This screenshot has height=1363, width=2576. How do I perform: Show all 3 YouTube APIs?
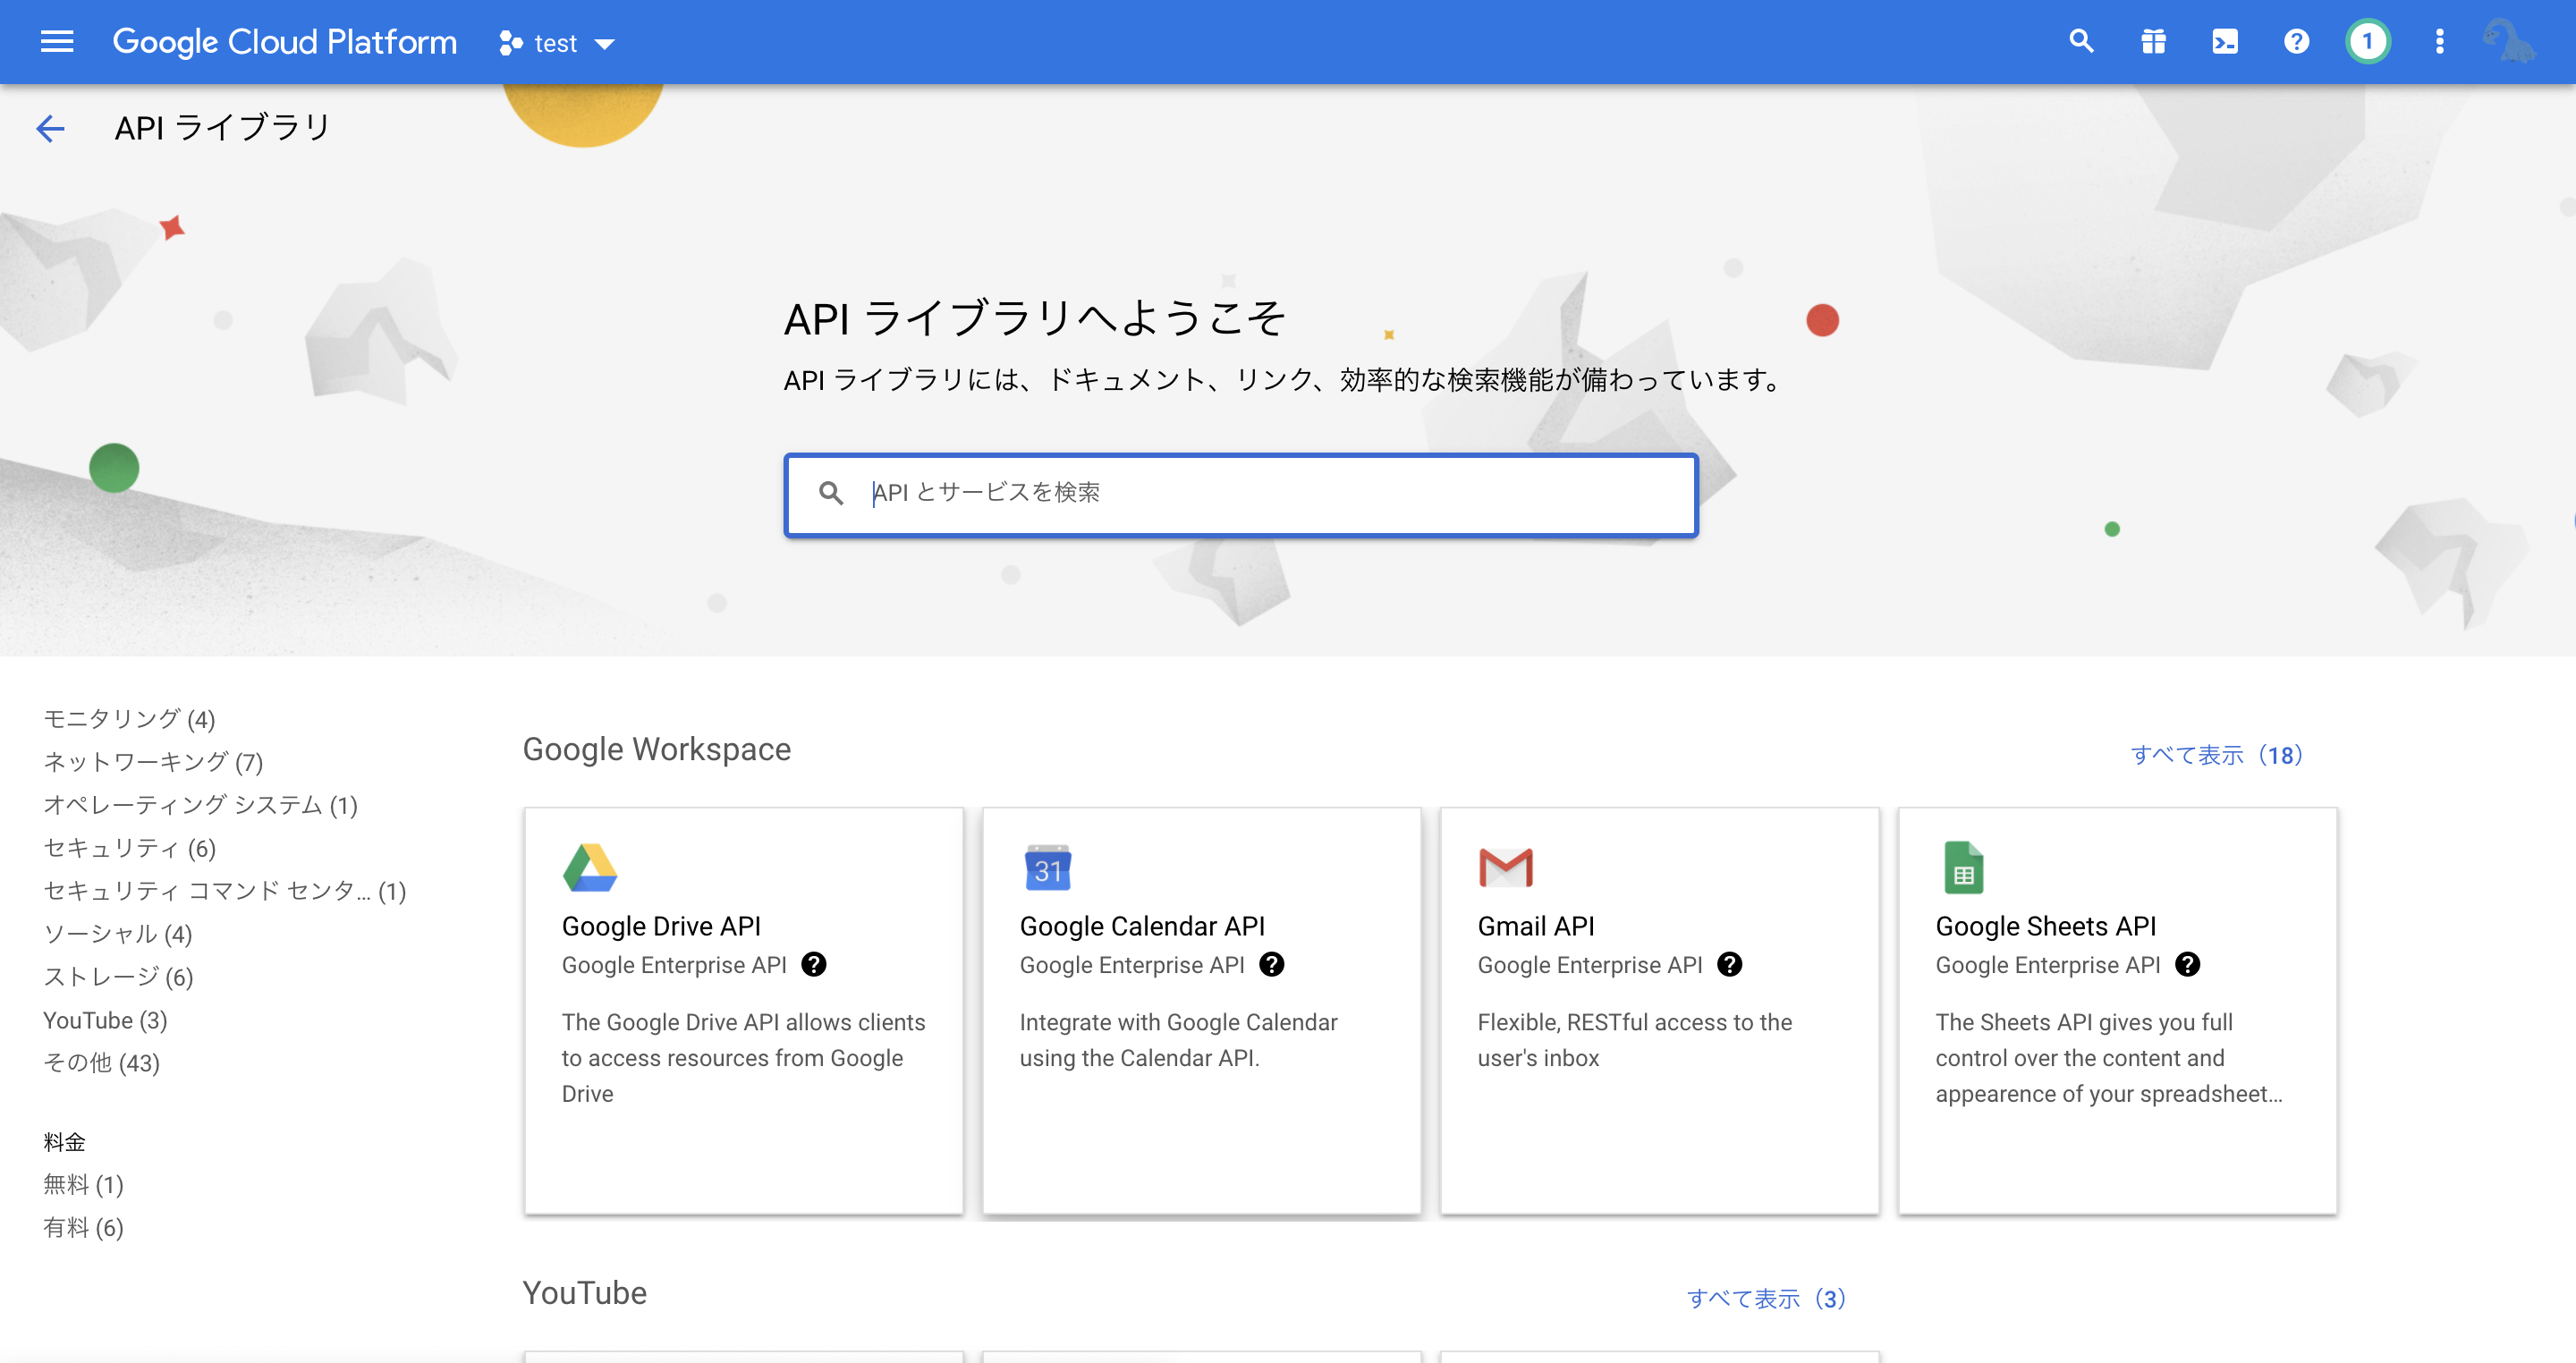click(1766, 1298)
